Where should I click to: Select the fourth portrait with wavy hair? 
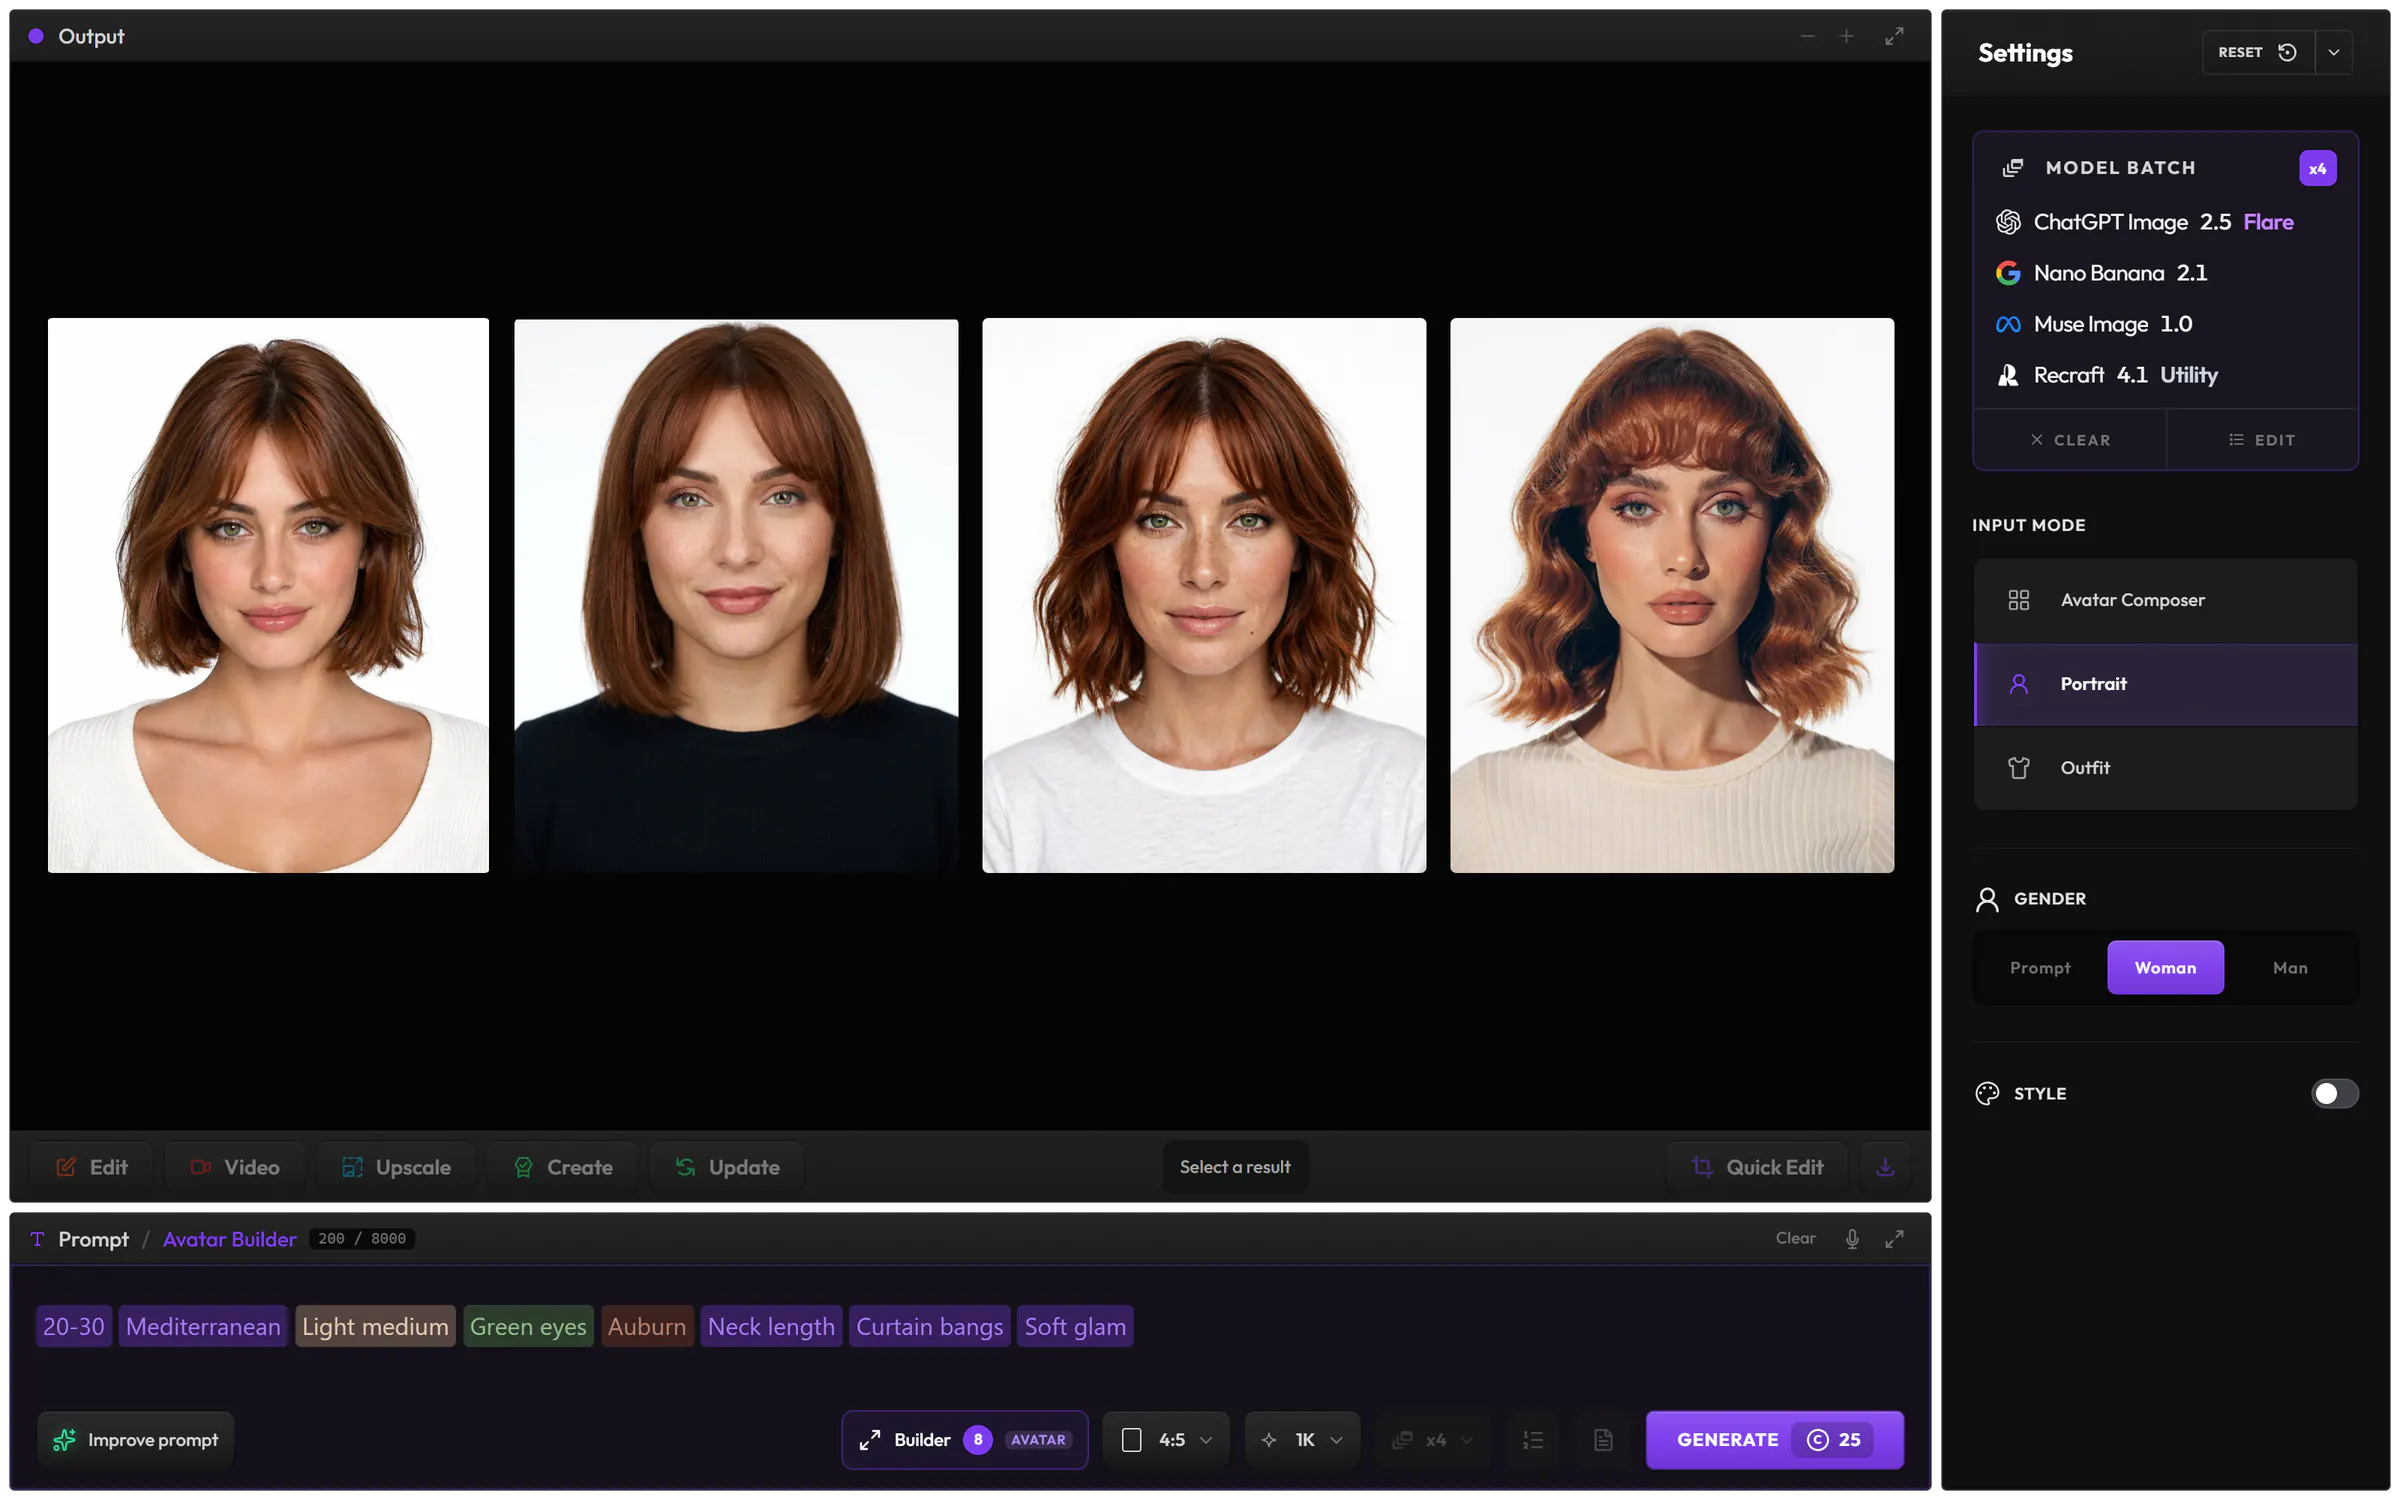1672,596
